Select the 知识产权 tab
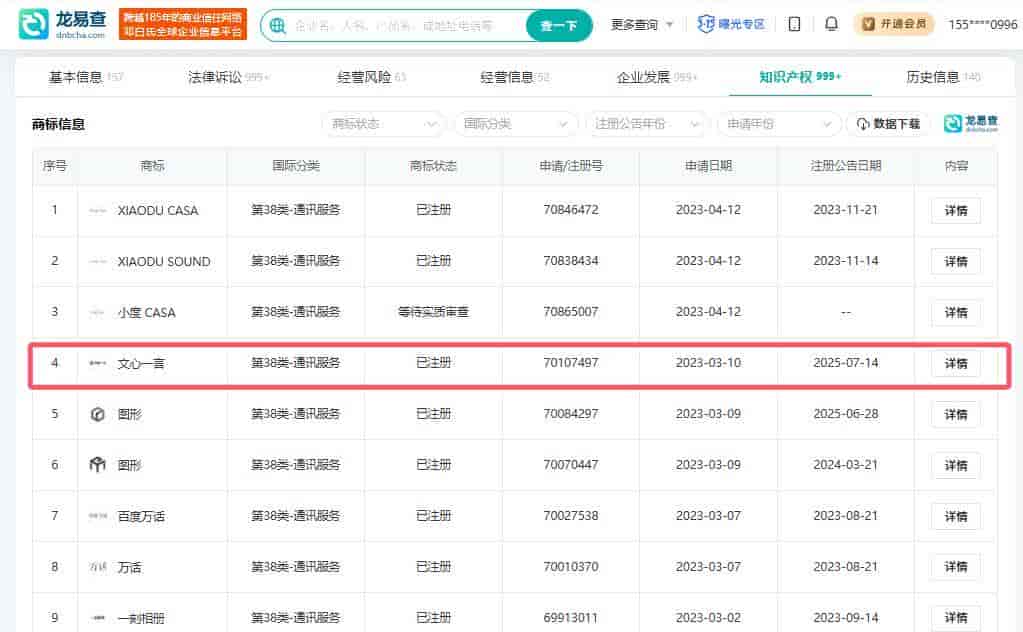 pyautogui.click(x=800, y=77)
